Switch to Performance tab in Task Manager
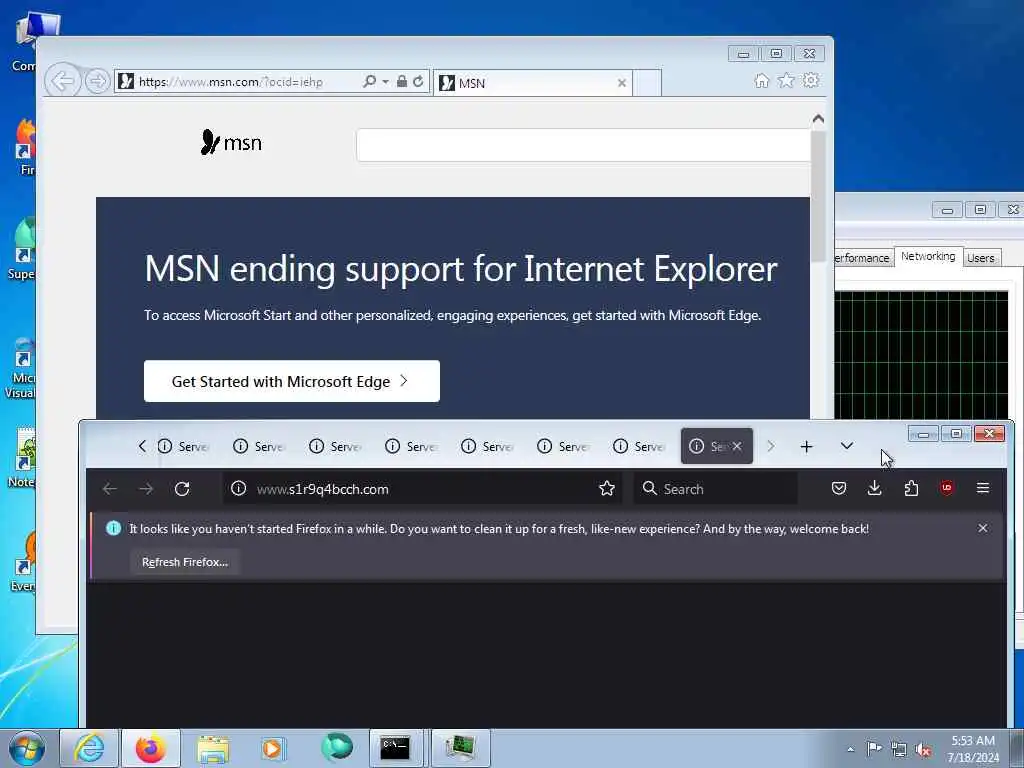1024x768 pixels. (863, 258)
